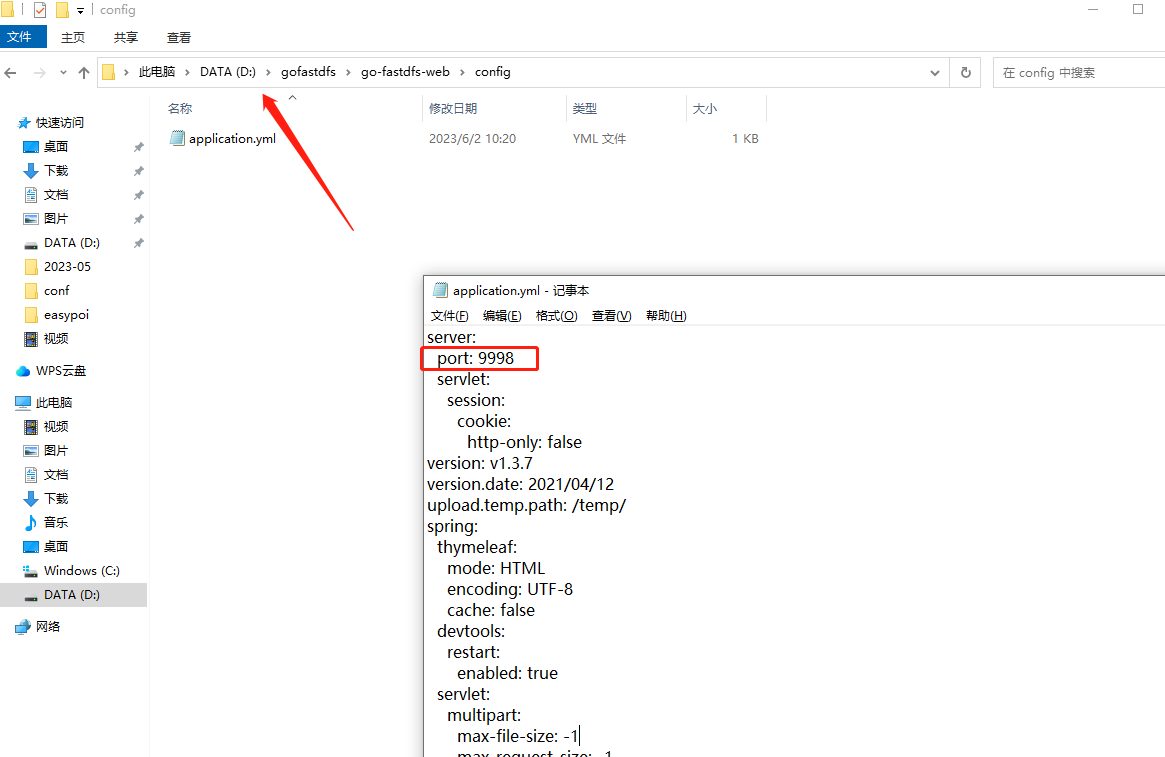Click config in the address path

point(493,72)
